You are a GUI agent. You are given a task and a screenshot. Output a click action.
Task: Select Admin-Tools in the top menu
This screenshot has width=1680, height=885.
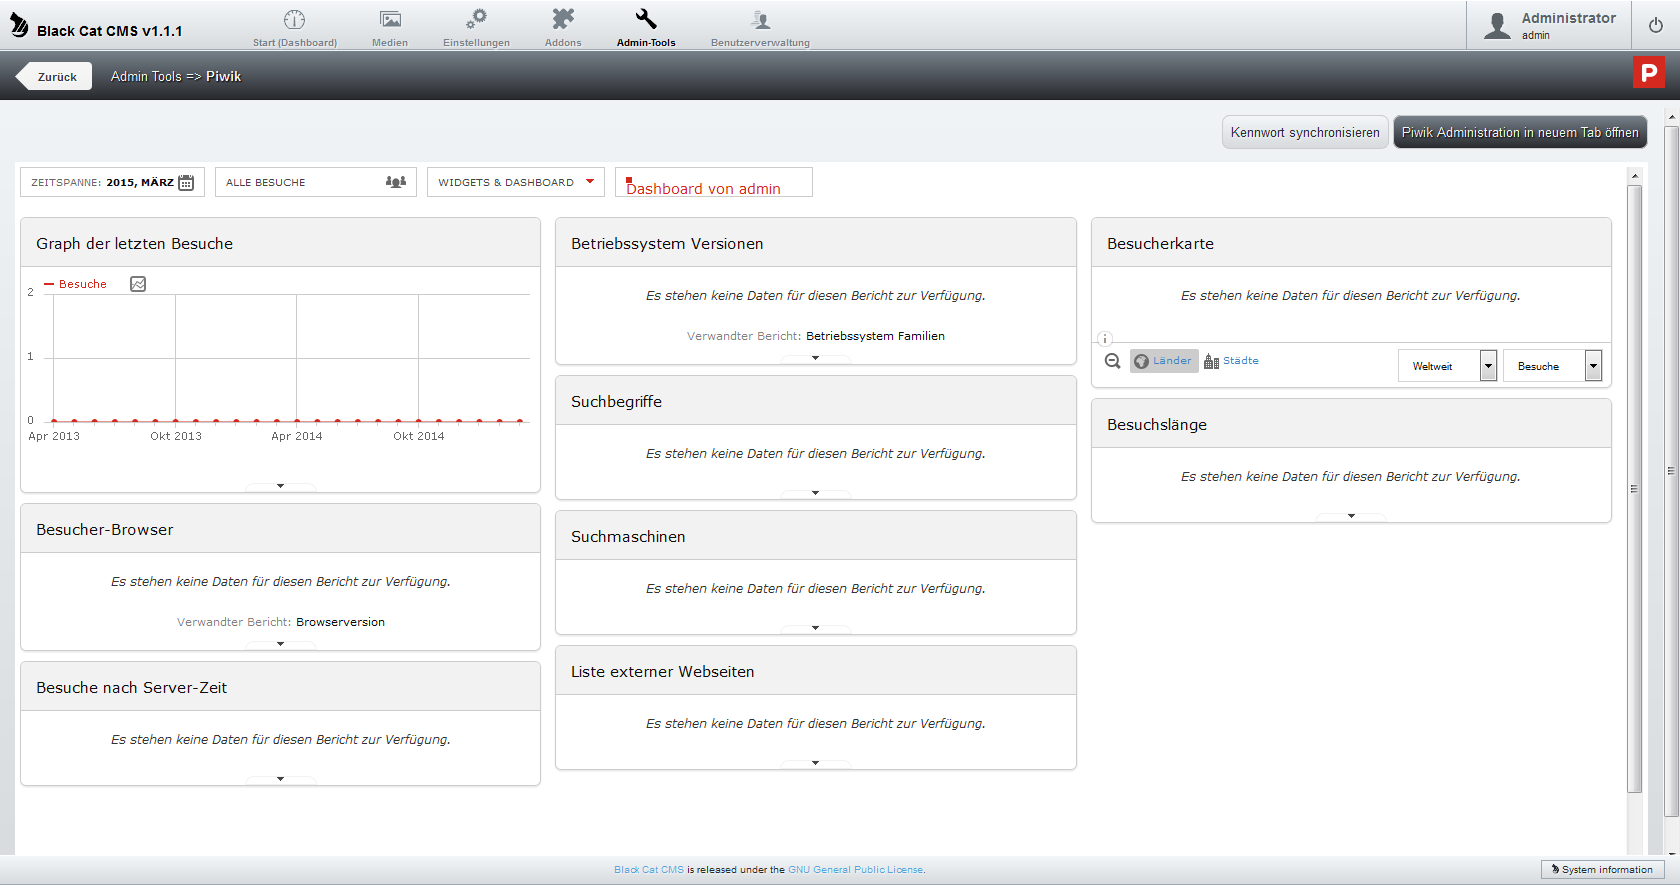point(646,28)
